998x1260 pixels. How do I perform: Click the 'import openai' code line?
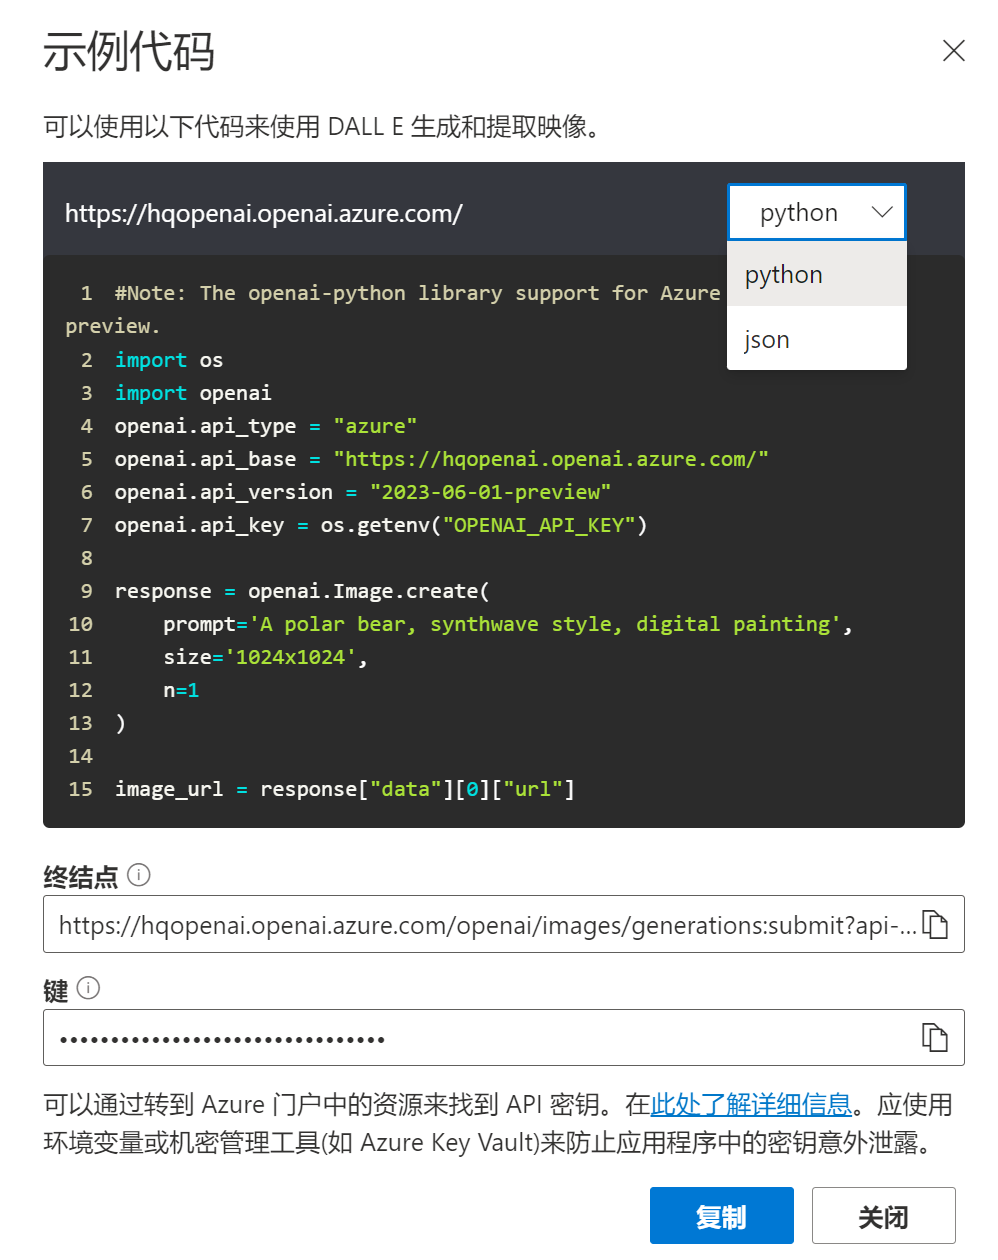pyautogui.click(x=192, y=393)
